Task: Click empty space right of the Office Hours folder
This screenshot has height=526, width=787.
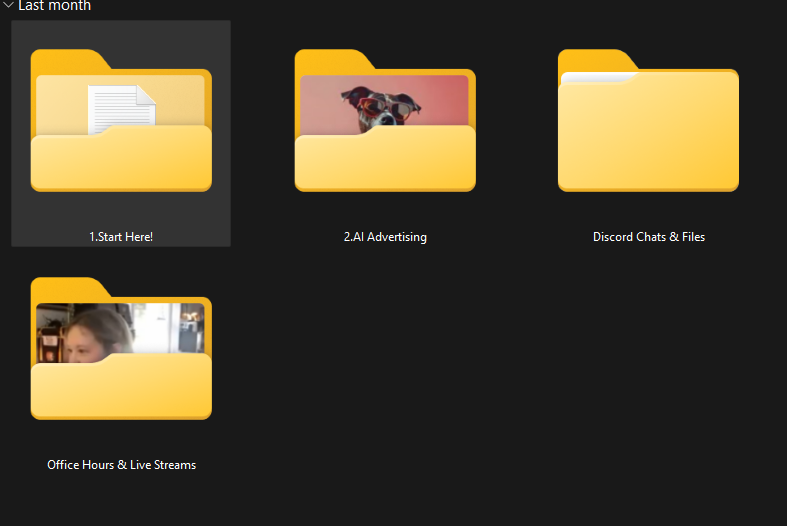Action: click(x=450, y=360)
